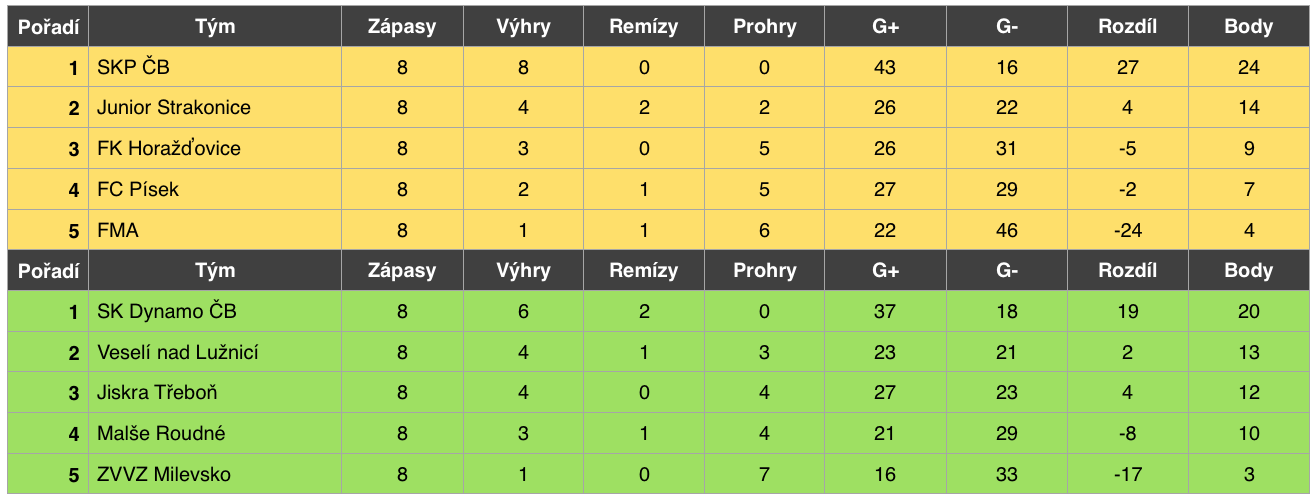This screenshot has width=1316, height=502.
Task: Select the Malše Roudné team cell
Action: pyautogui.click(x=215, y=434)
